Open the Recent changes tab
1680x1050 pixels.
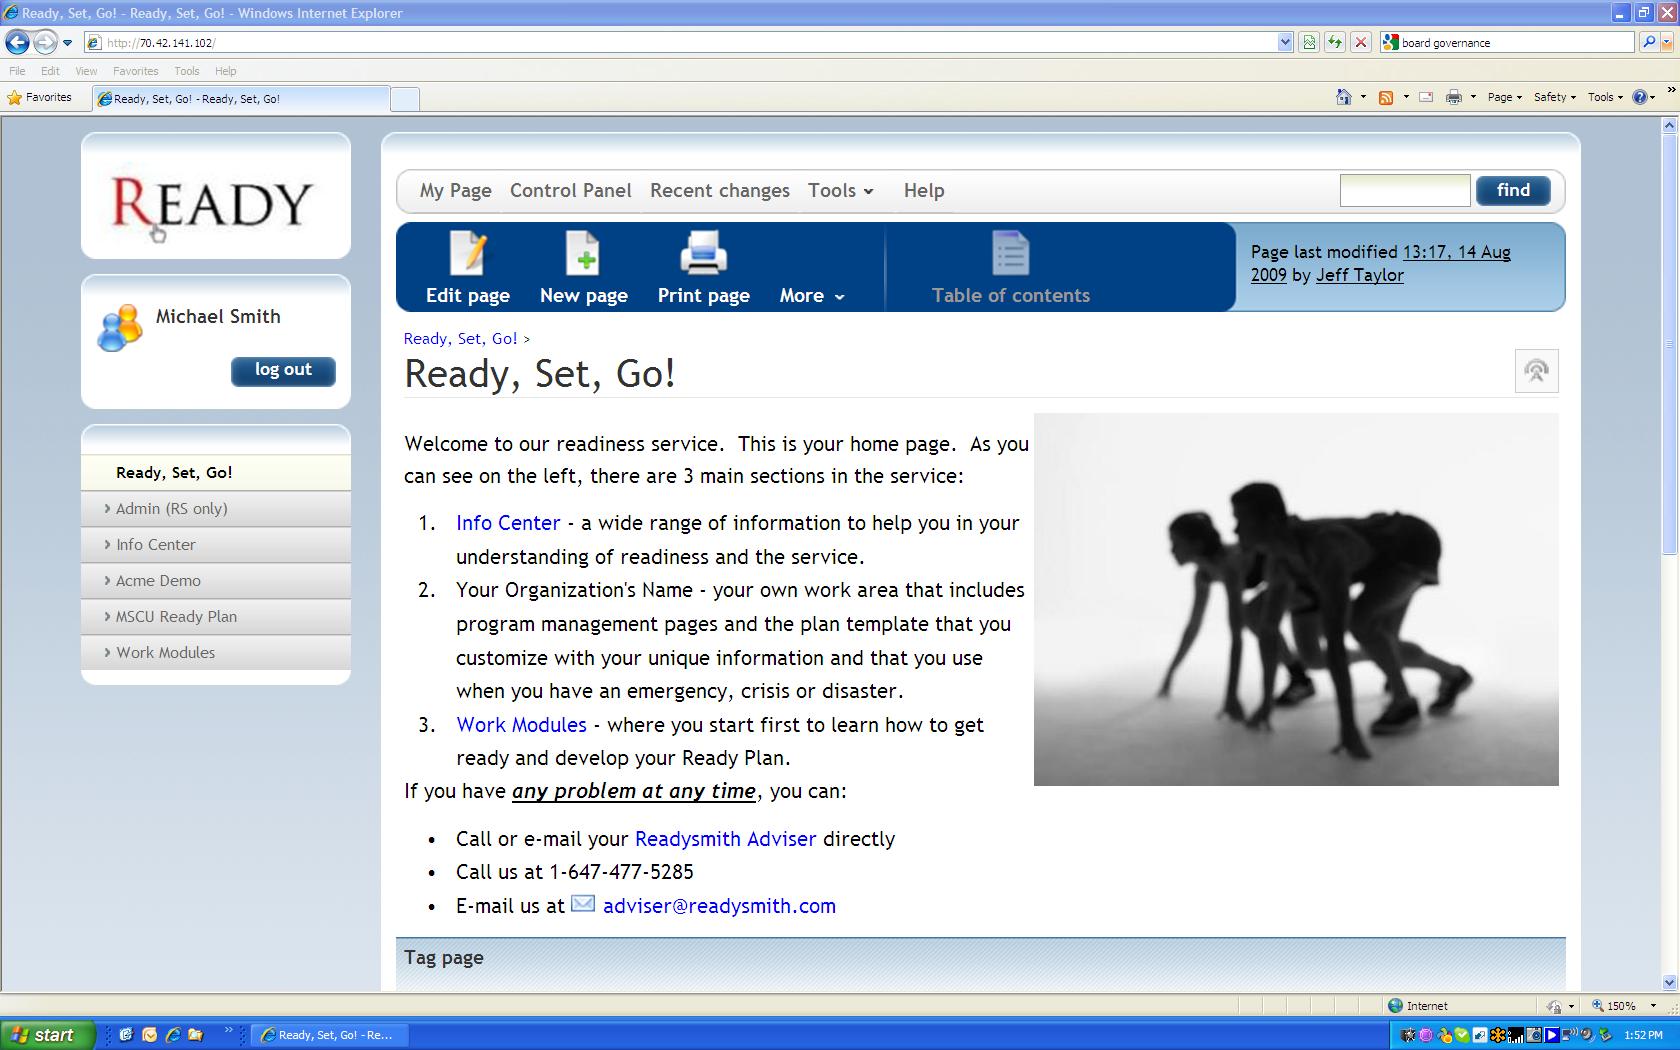click(x=719, y=191)
